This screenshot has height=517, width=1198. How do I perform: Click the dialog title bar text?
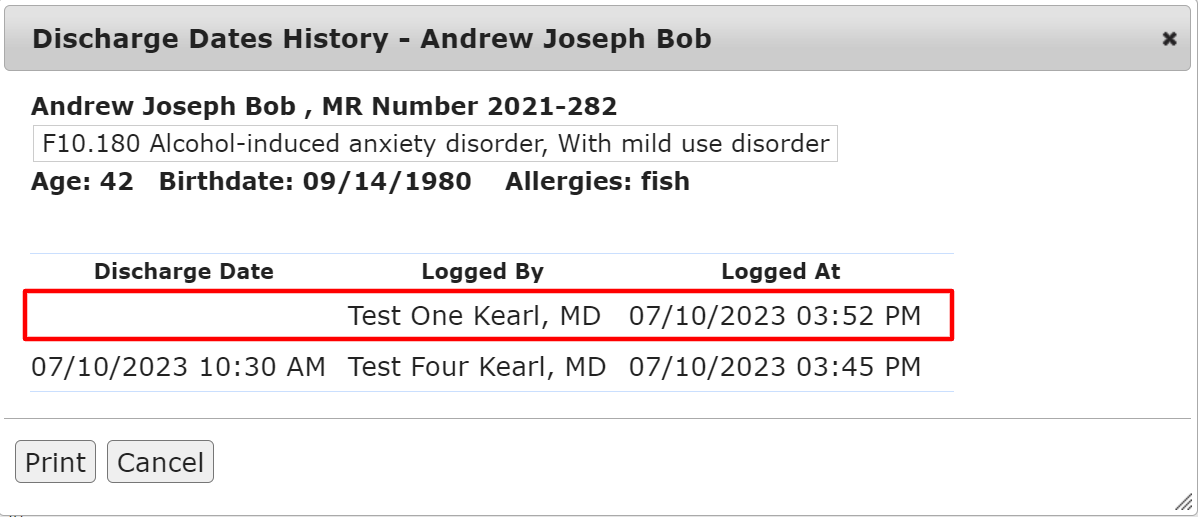coord(372,39)
